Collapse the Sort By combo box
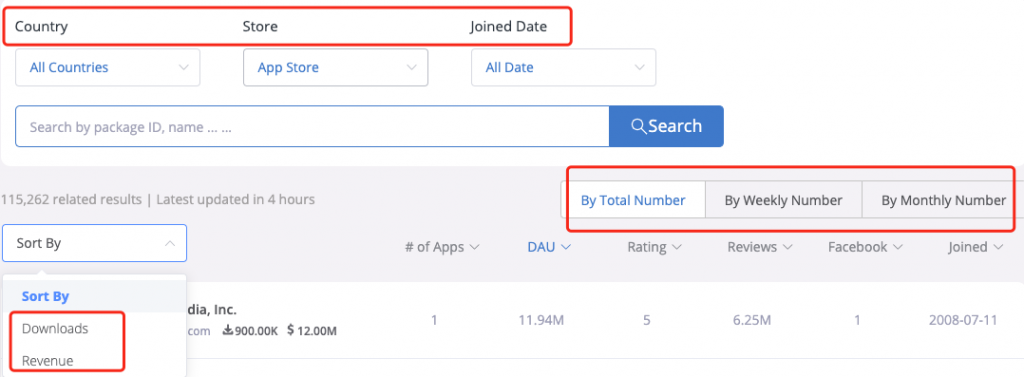The height and width of the screenshot is (377, 1024). (x=95, y=243)
